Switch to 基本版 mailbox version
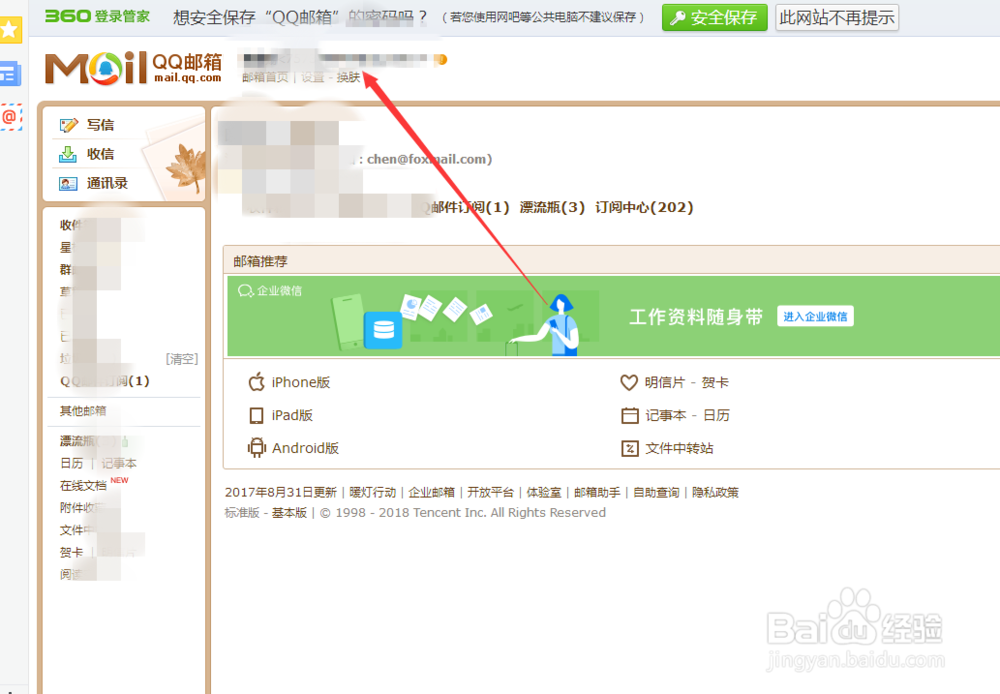Image resolution: width=1000 pixels, height=694 pixels. [290, 513]
